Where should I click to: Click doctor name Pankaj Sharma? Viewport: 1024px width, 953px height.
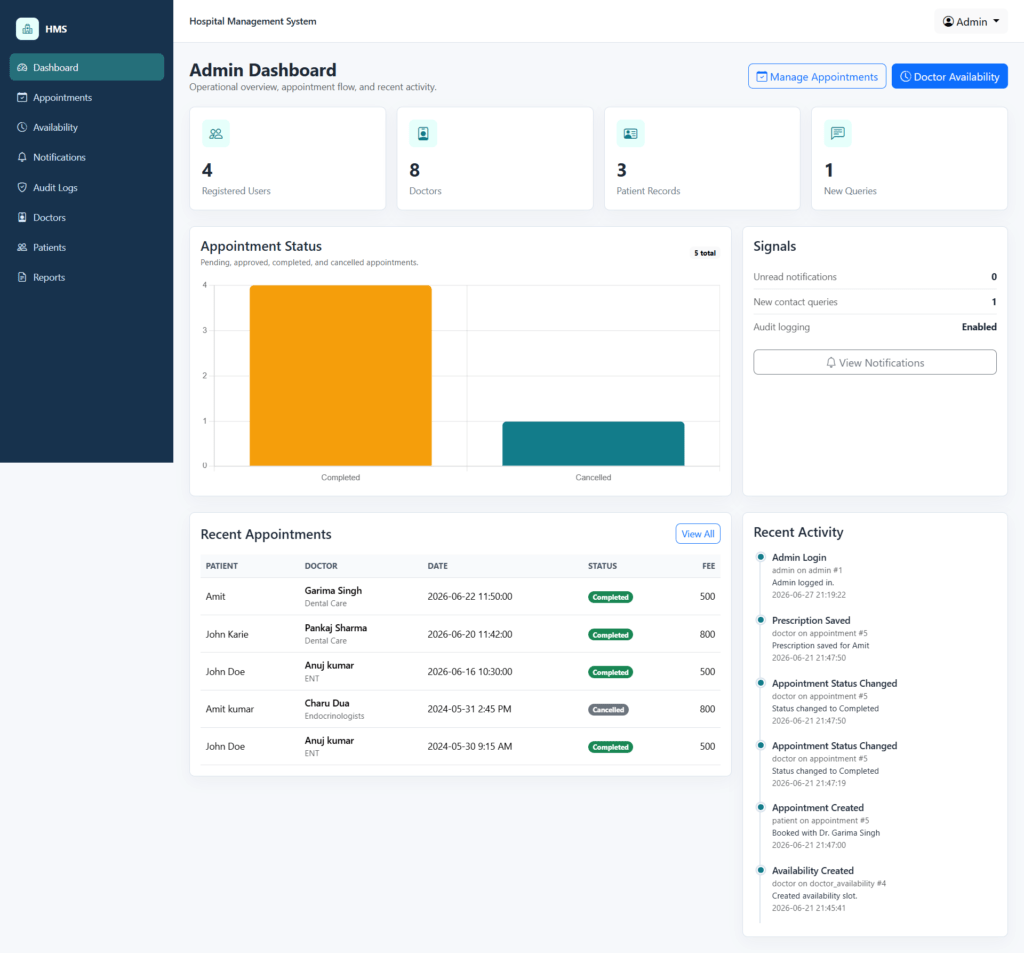pyautogui.click(x=336, y=628)
